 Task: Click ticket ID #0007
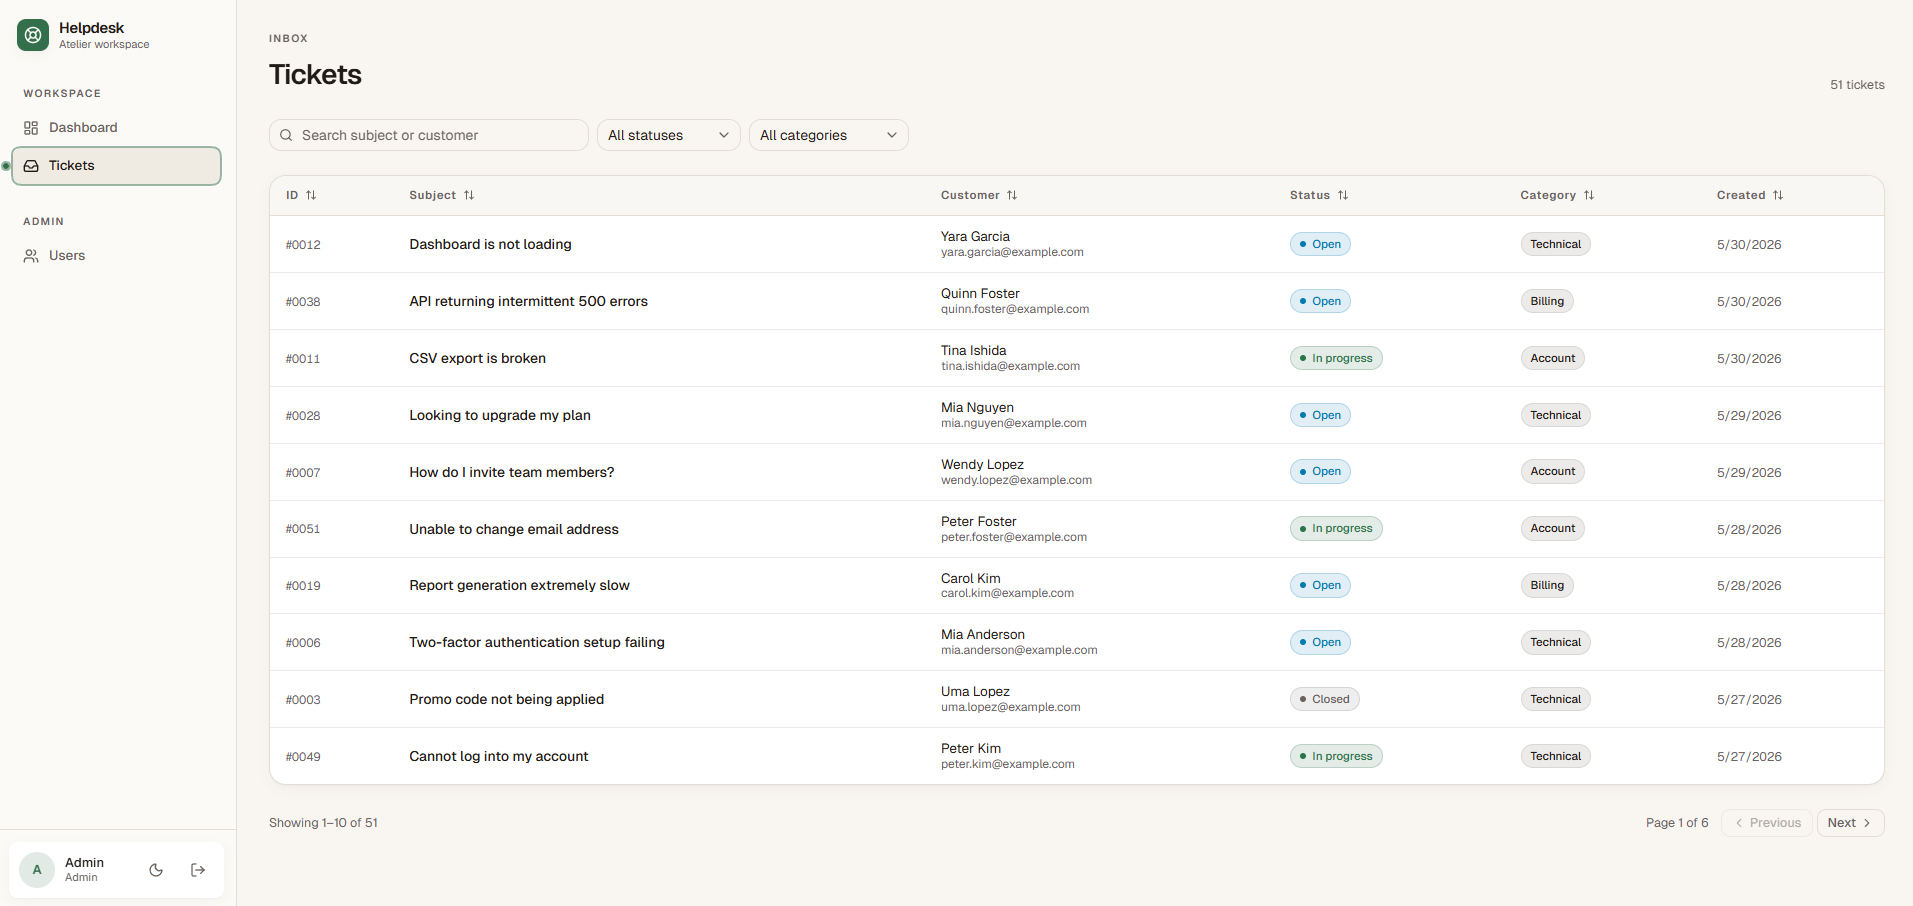(x=303, y=473)
